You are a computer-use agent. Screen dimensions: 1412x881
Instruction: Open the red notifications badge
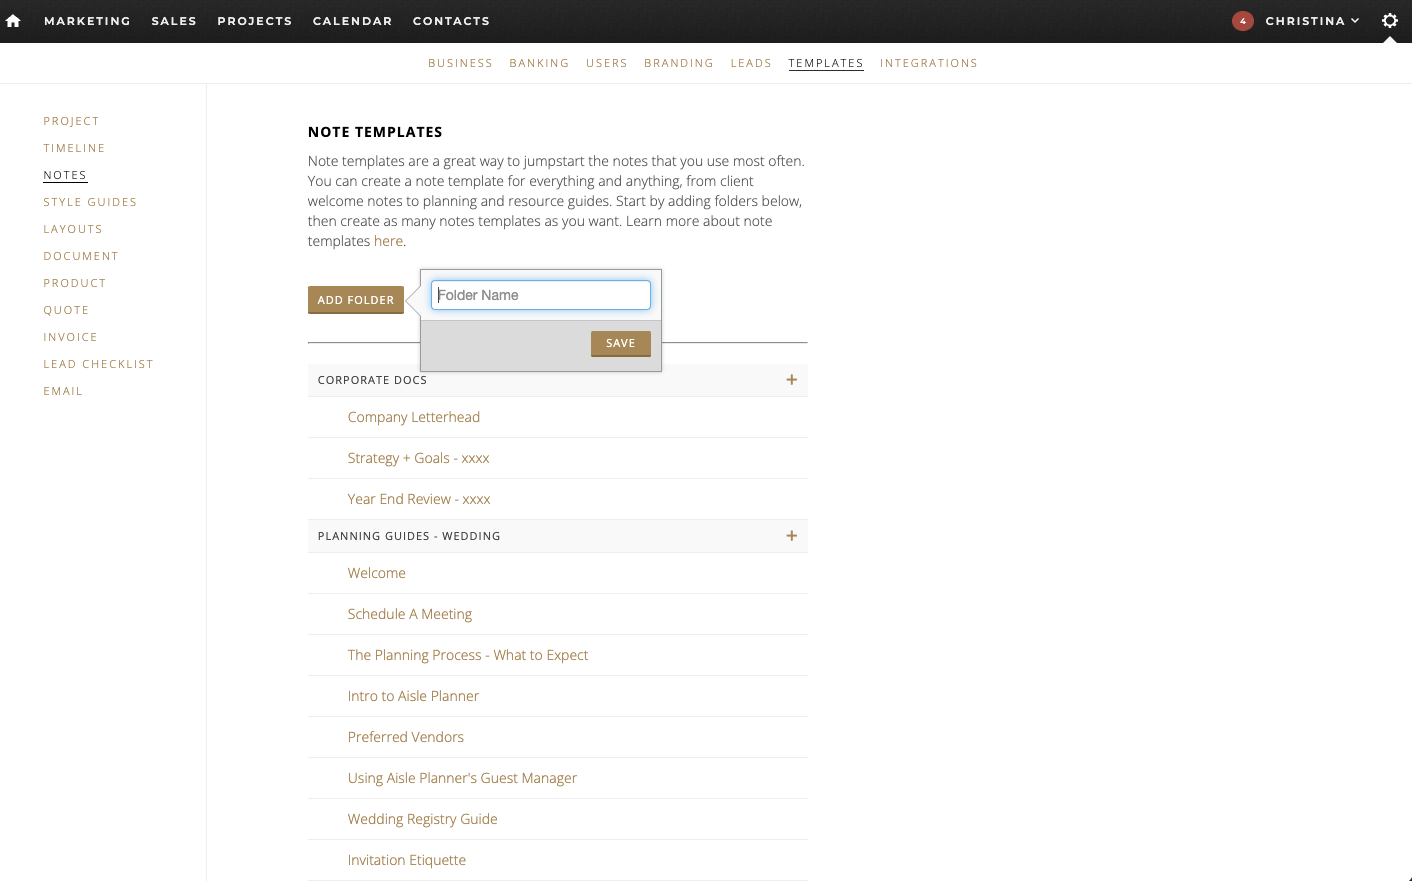point(1242,21)
